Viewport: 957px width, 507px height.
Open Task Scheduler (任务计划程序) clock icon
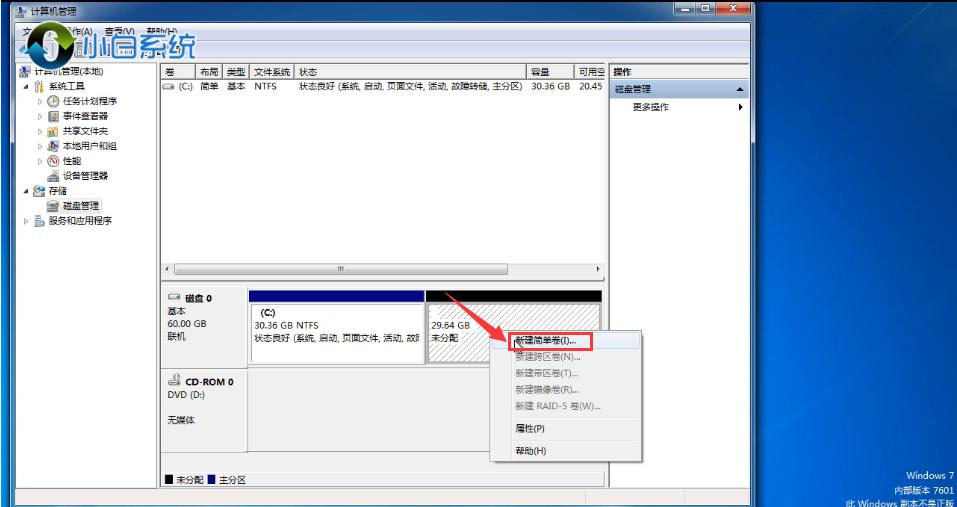(x=53, y=101)
